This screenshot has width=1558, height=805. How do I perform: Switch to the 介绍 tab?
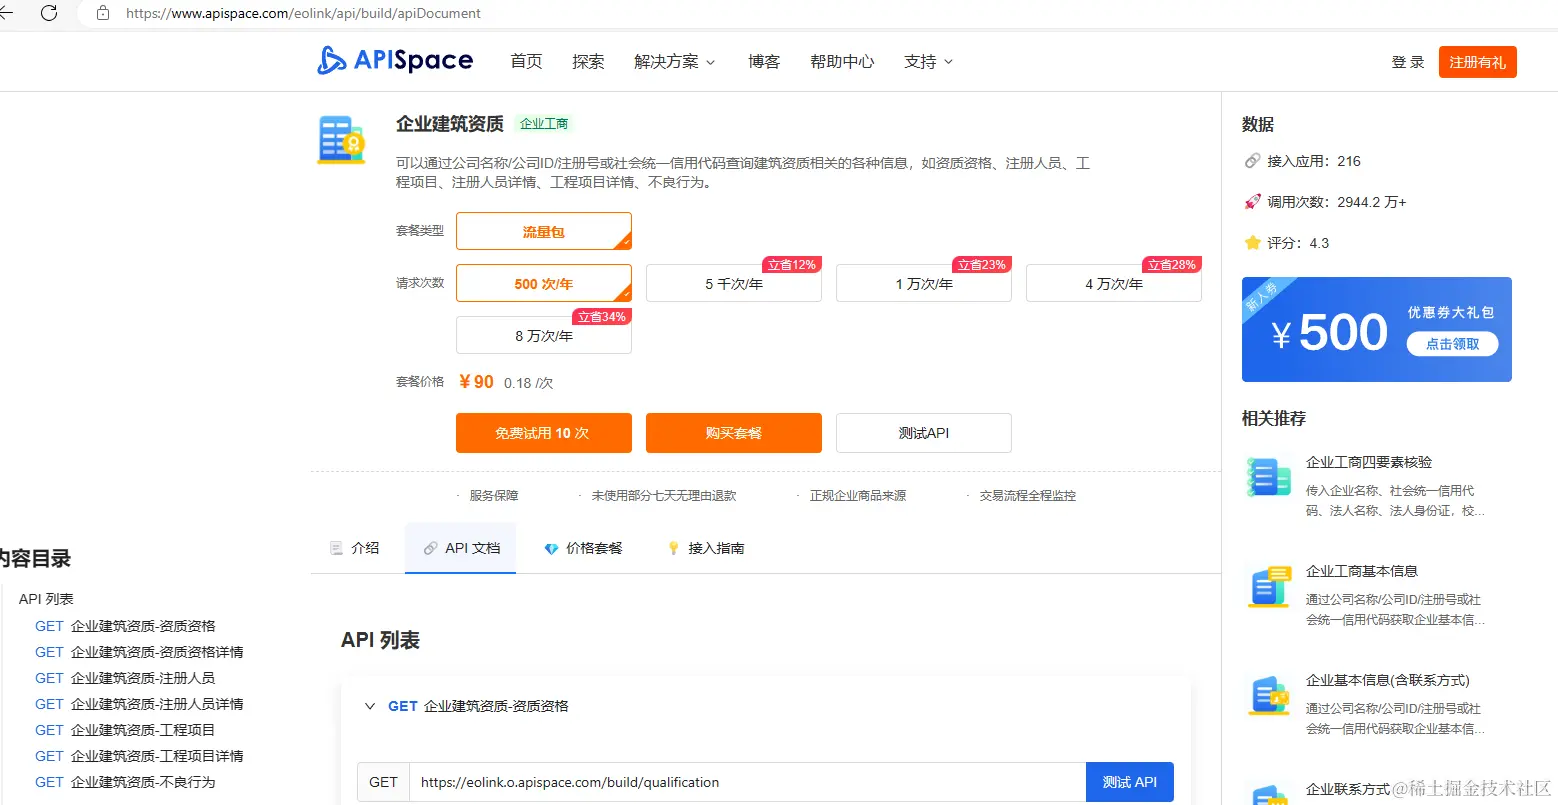tap(355, 548)
